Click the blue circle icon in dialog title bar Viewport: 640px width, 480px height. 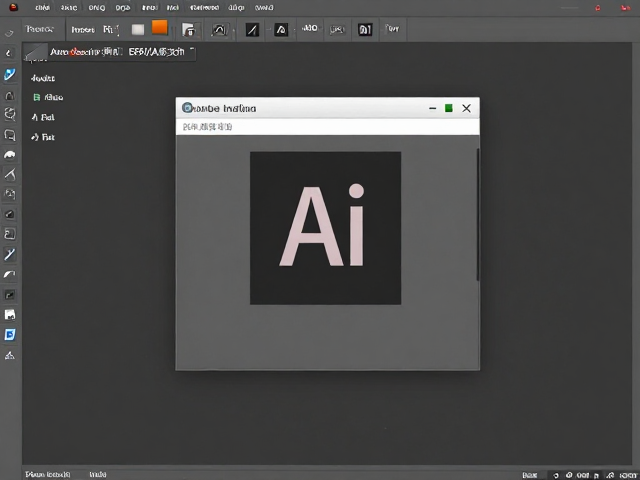(x=187, y=108)
